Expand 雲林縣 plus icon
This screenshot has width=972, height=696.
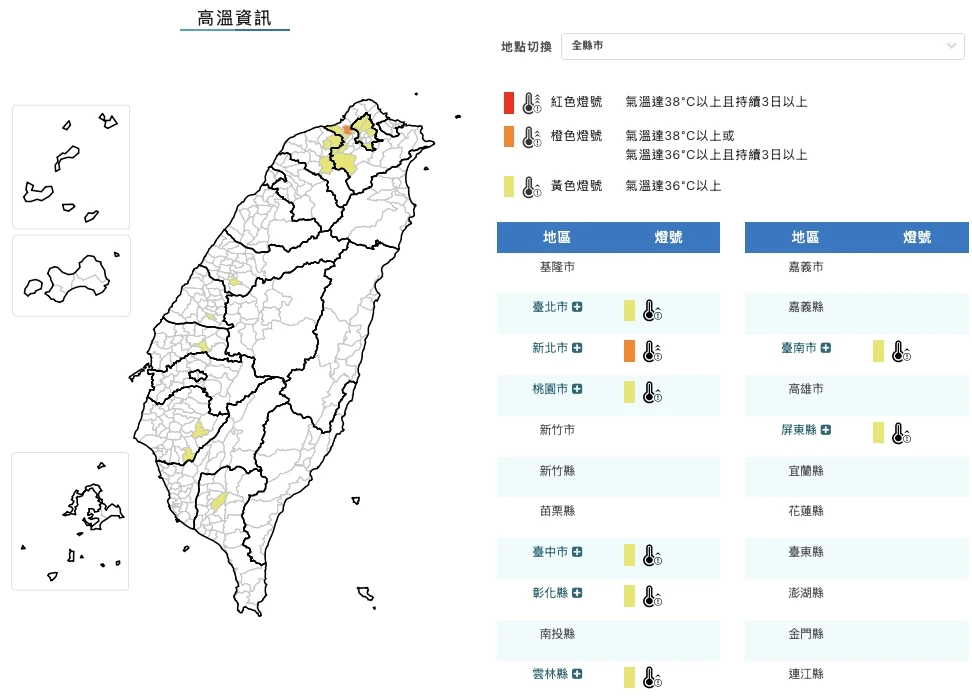[x=577, y=674]
